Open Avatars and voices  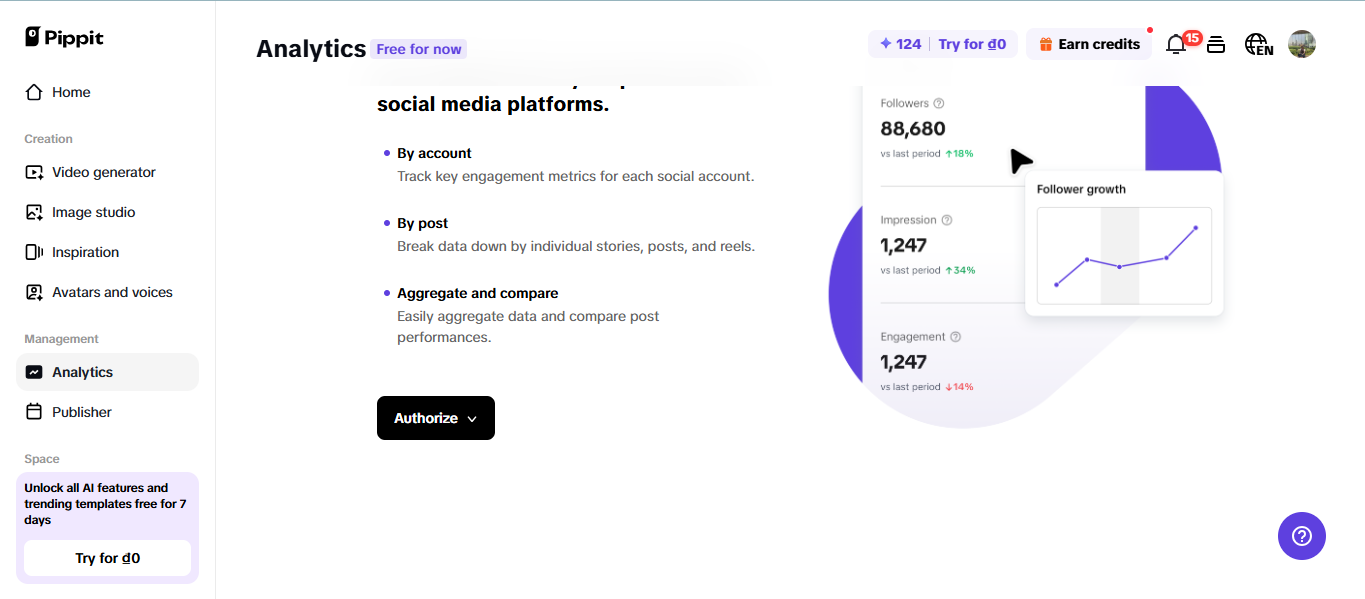(x=112, y=291)
